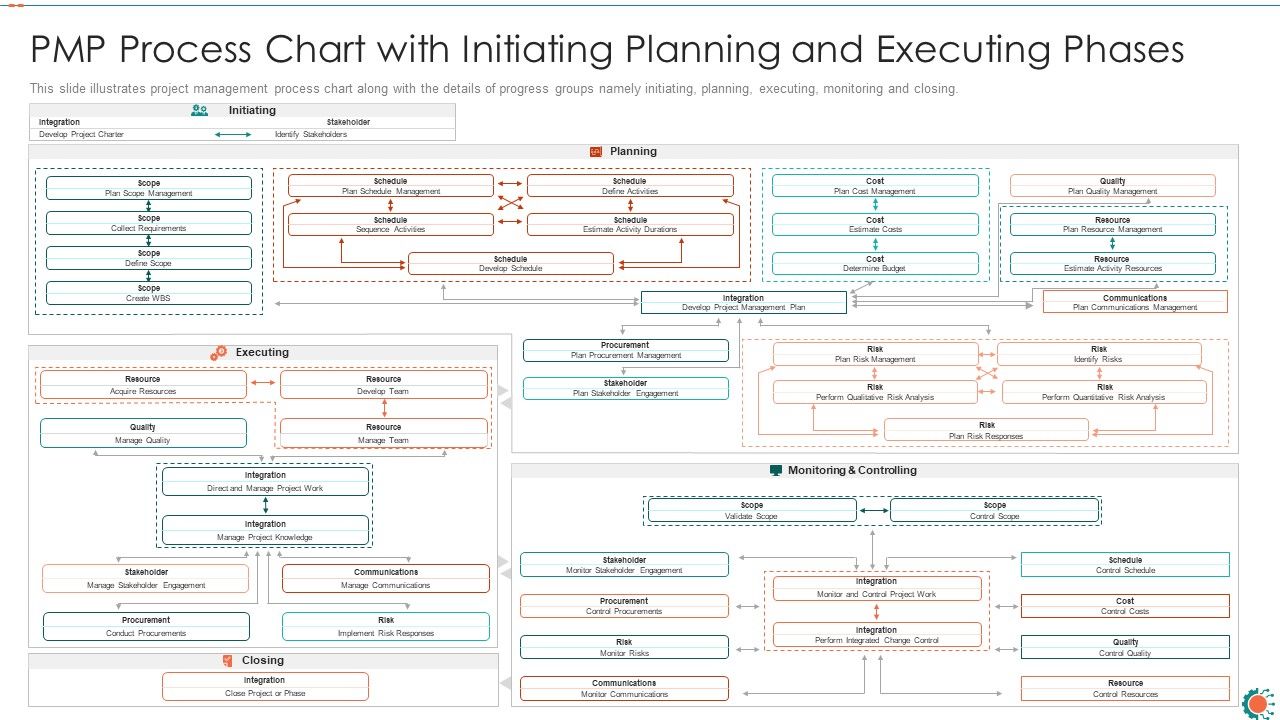This screenshot has width=1280, height=720.
Task: Select the slide title heading
Action: [x=607, y=49]
